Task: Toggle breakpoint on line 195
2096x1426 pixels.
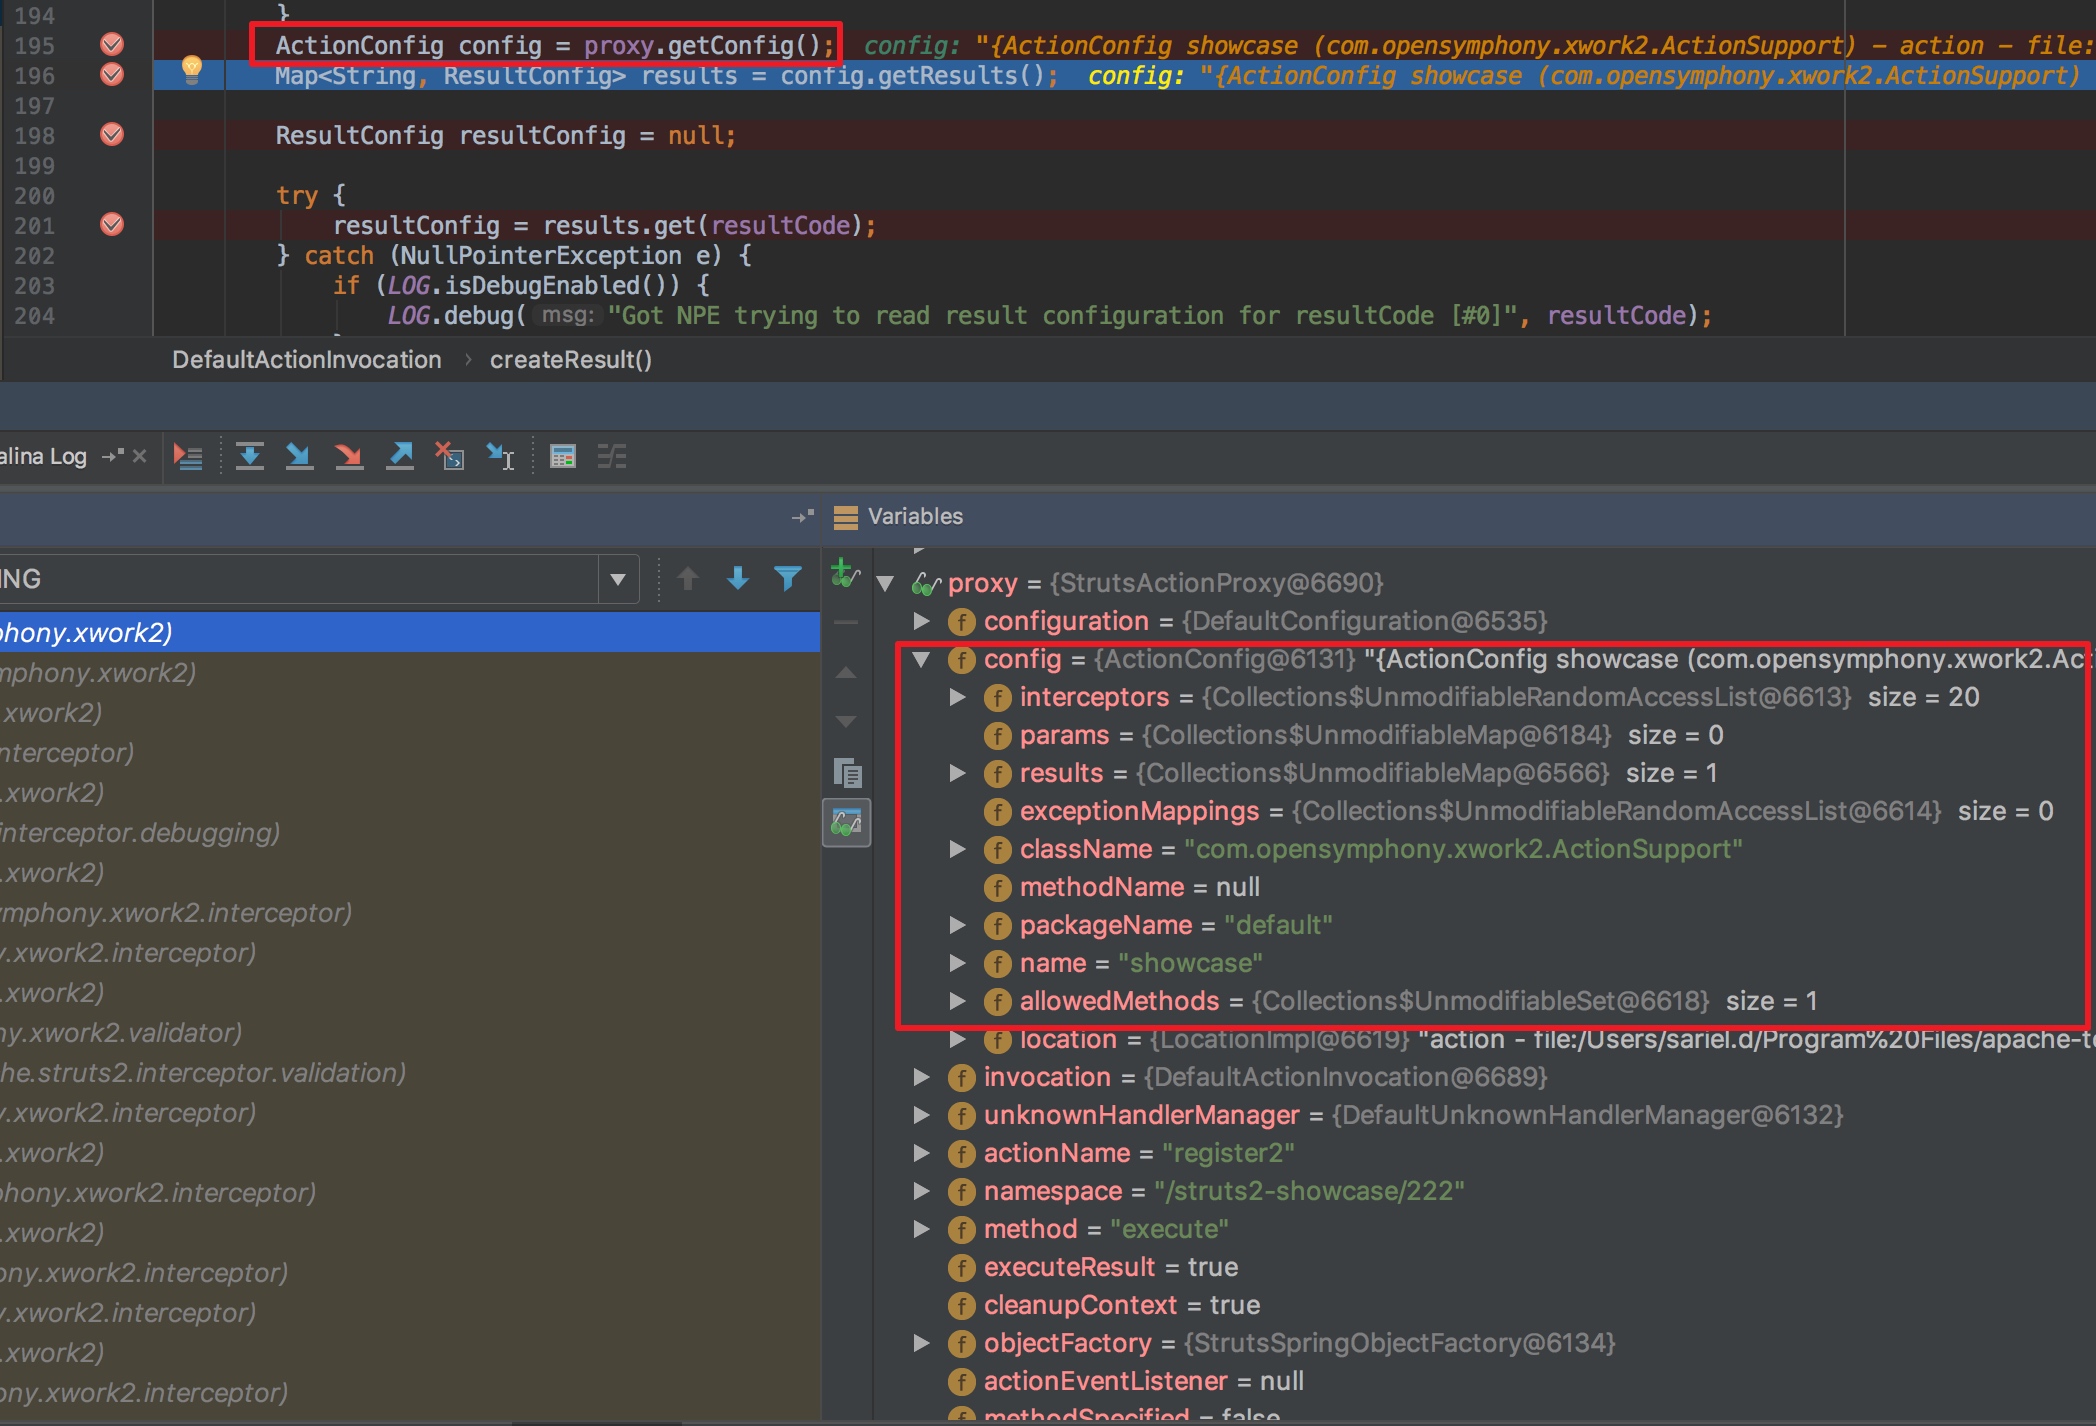Action: (x=112, y=44)
